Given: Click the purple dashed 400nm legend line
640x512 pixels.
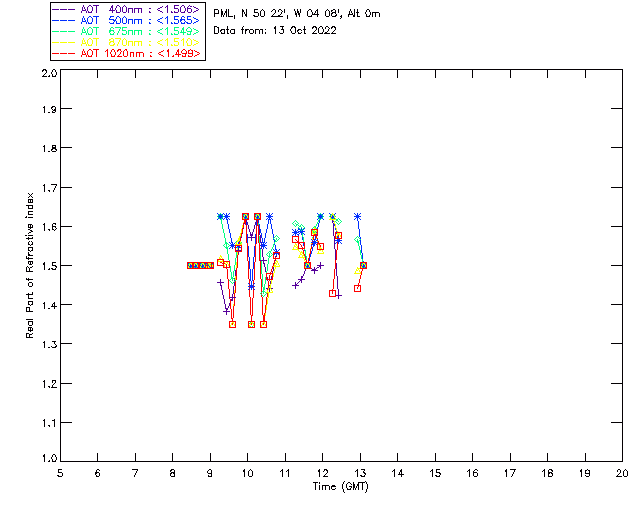Looking at the screenshot, I should pos(64,9).
